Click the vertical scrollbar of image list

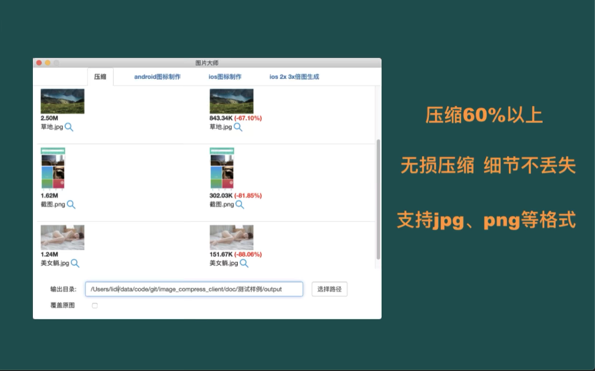(x=378, y=199)
